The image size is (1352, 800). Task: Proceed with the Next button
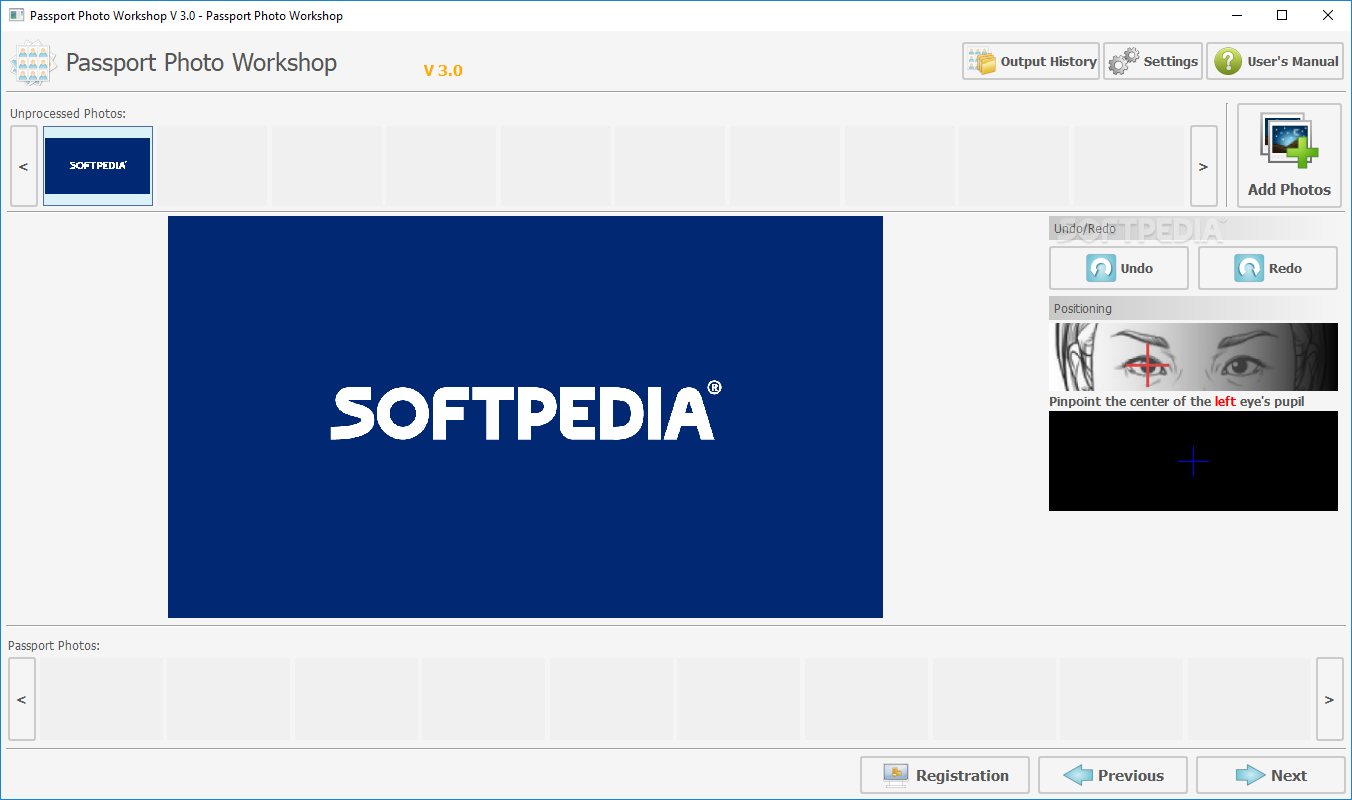click(x=1271, y=775)
